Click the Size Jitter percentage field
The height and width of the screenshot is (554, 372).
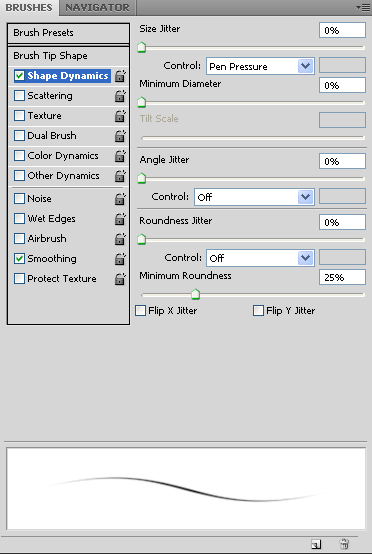click(x=342, y=30)
